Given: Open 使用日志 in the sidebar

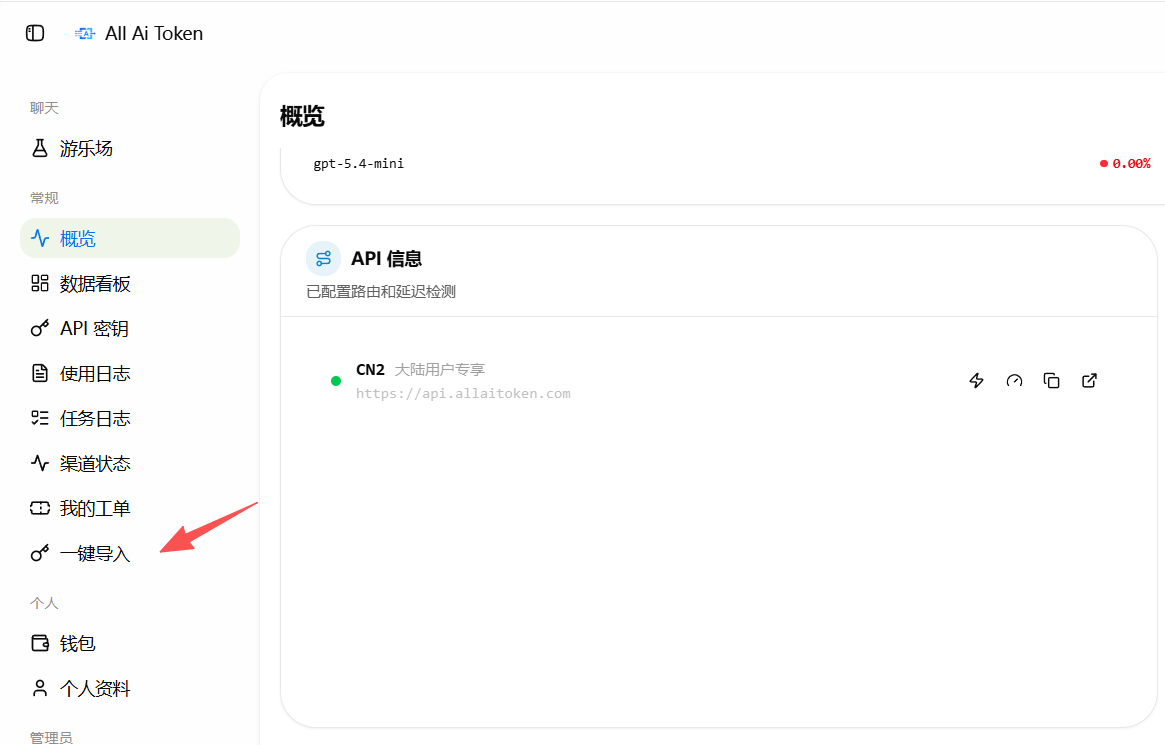Looking at the screenshot, I should click(130, 374).
